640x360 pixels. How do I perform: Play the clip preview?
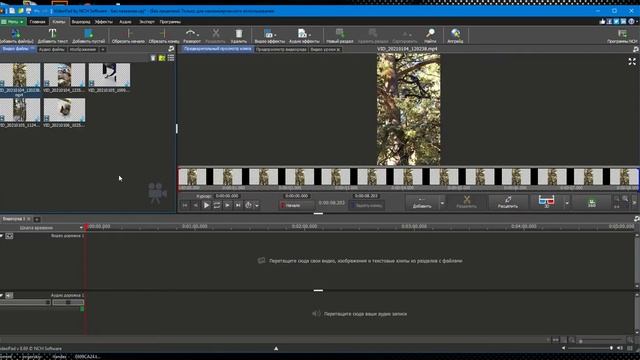coord(206,205)
